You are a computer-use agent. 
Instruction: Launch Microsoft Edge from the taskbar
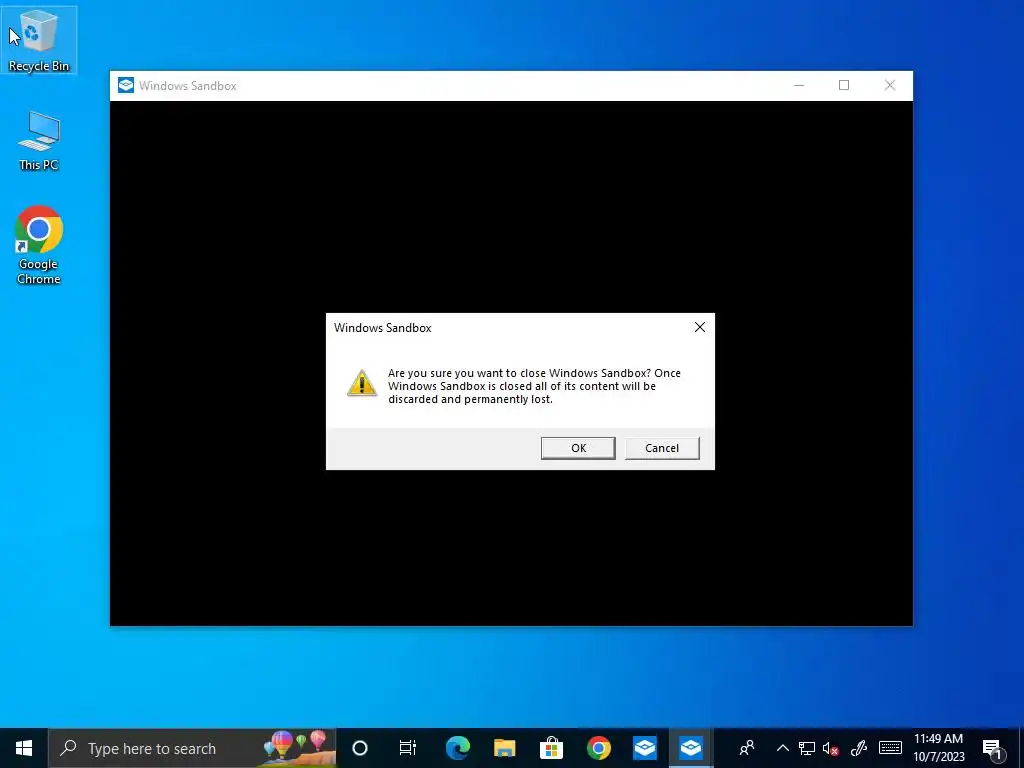click(x=458, y=748)
